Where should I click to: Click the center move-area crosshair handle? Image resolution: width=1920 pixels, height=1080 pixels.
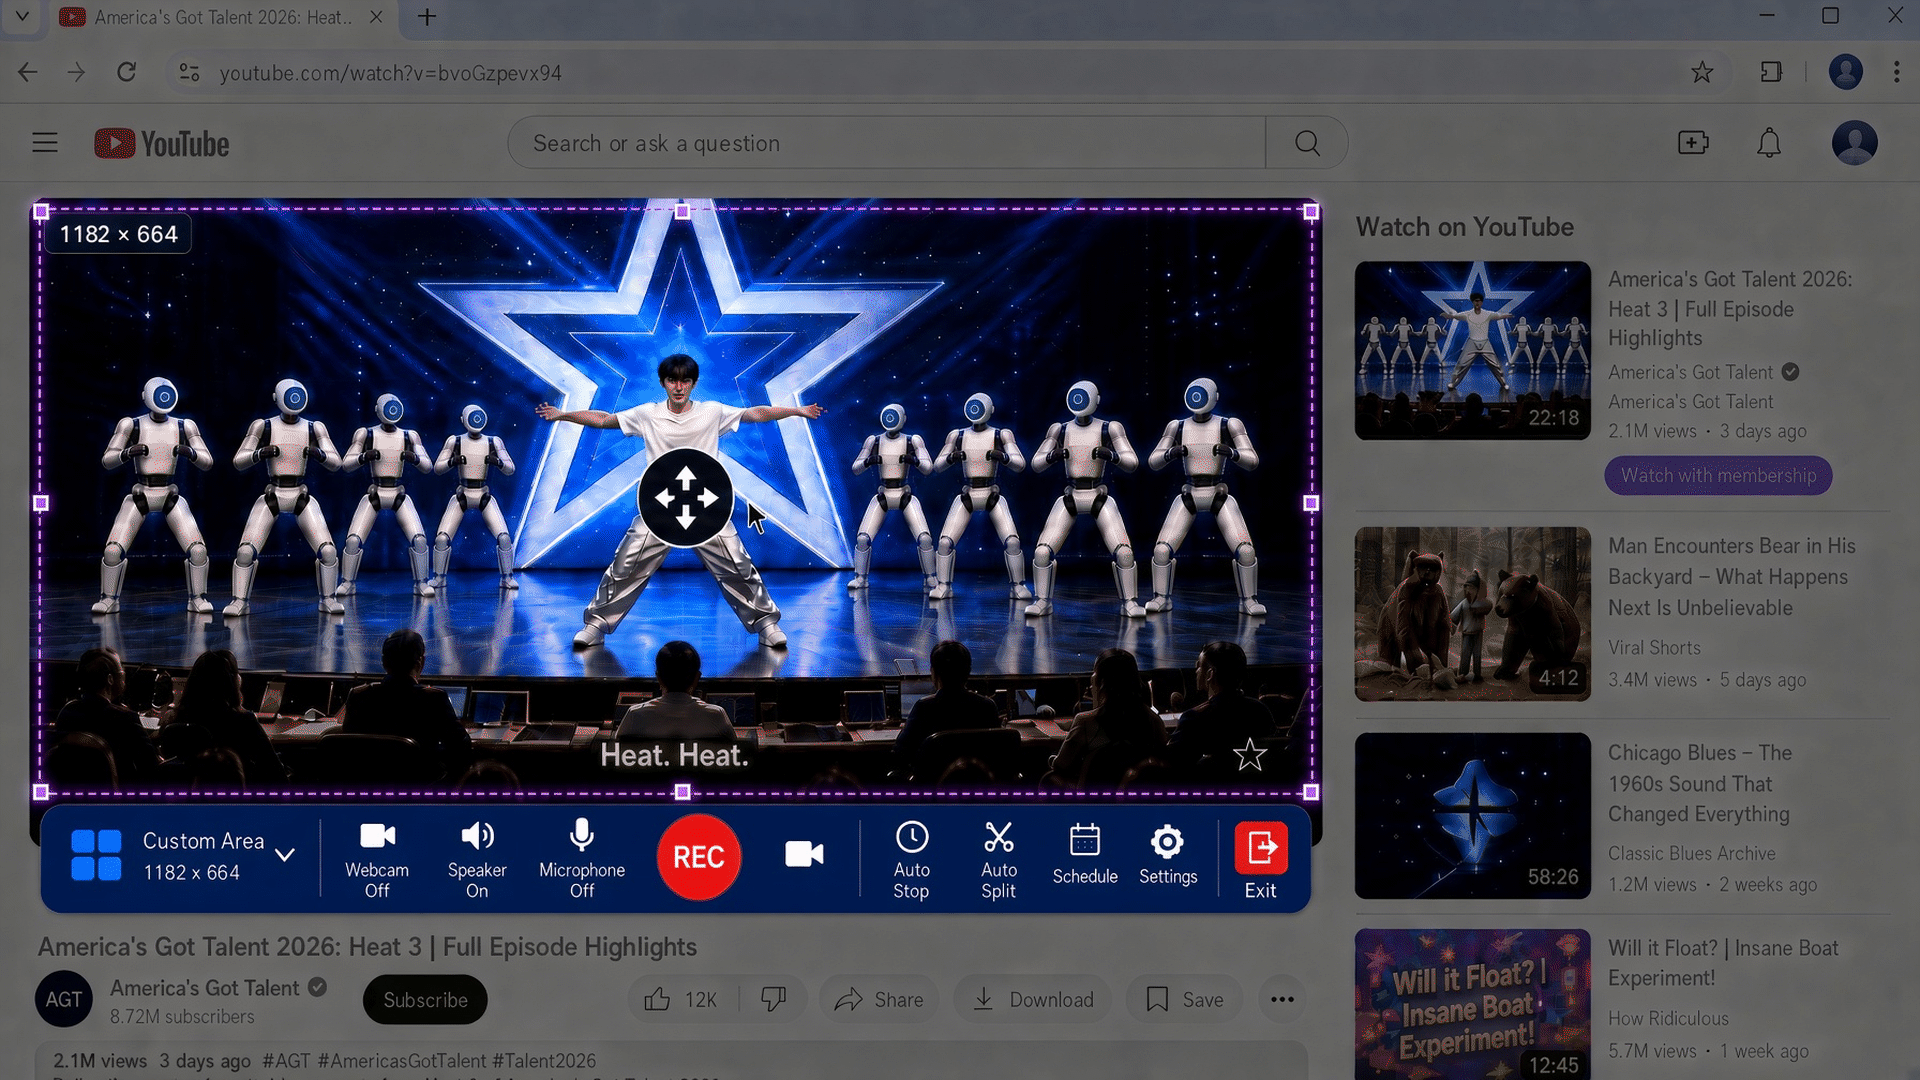point(685,497)
